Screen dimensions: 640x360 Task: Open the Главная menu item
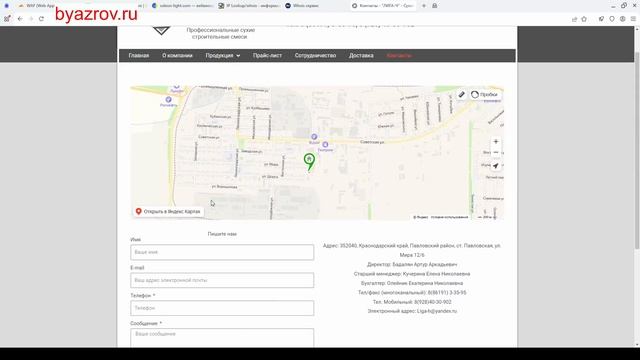coord(139,56)
